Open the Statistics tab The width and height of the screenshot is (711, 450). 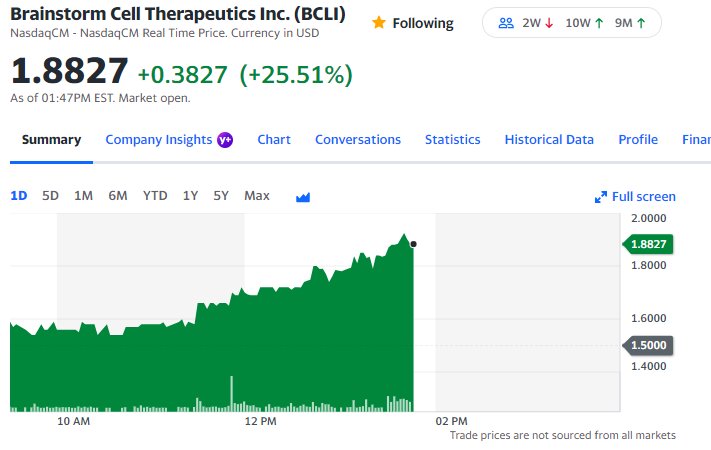coord(453,140)
